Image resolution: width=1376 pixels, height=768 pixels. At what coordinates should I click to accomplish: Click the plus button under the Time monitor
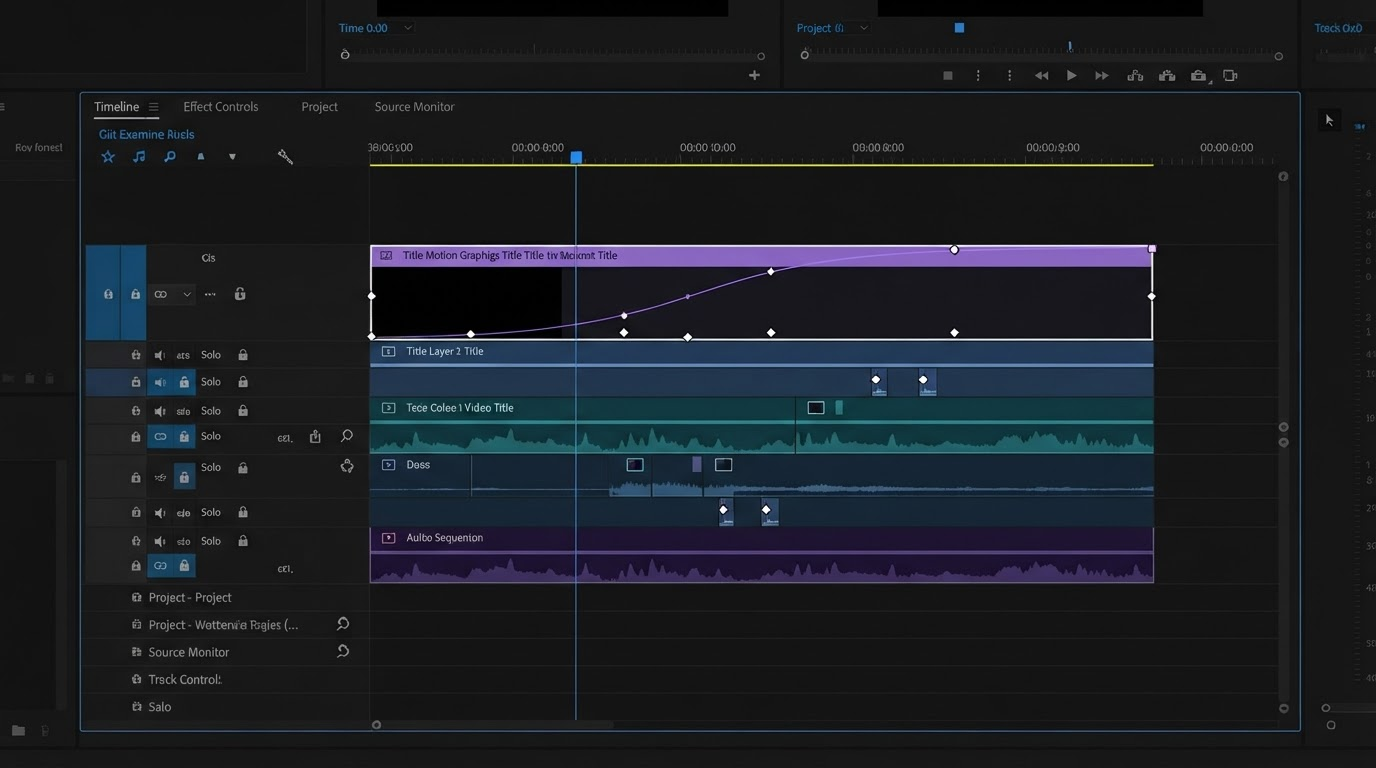(754, 75)
